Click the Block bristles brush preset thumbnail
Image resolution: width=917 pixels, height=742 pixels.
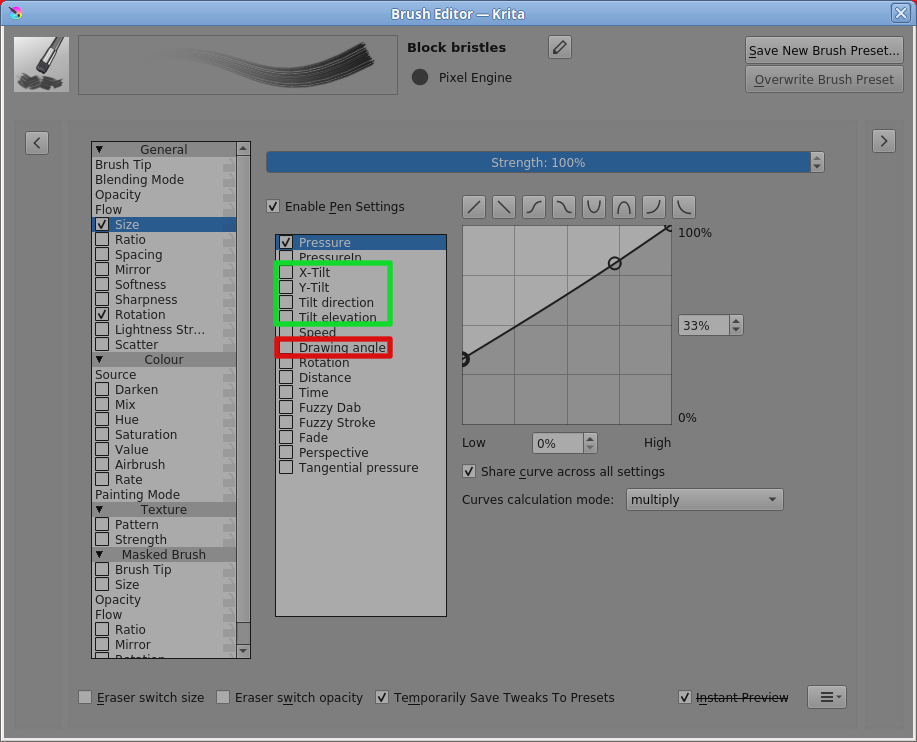[42, 64]
